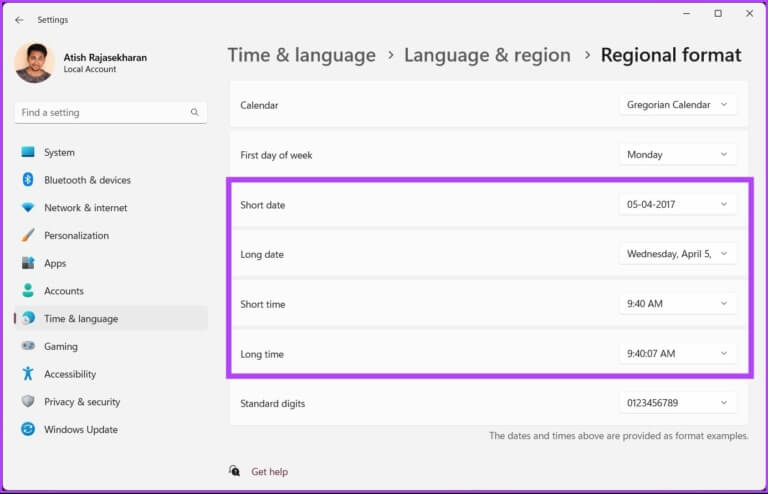Click the Standard digits label

click(272, 404)
